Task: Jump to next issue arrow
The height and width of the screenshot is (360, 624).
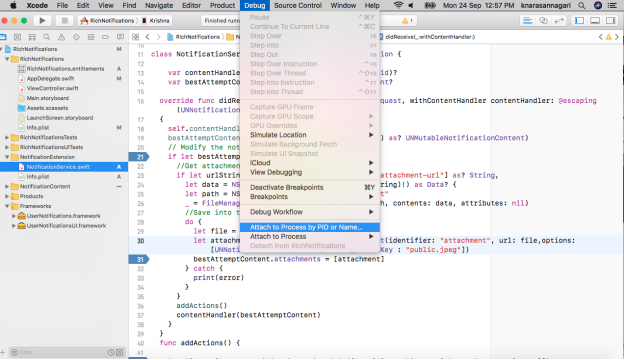Action: (617, 37)
